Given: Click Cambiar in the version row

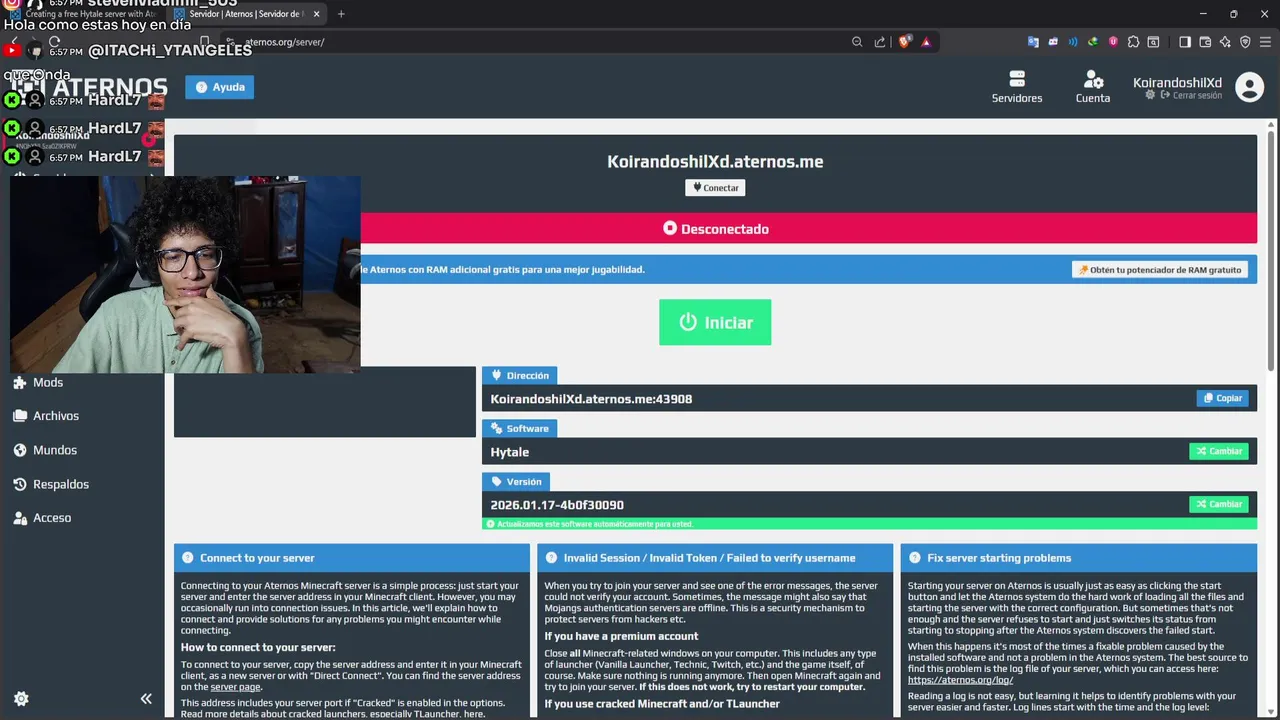Looking at the screenshot, I should pyautogui.click(x=1218, y=504).
